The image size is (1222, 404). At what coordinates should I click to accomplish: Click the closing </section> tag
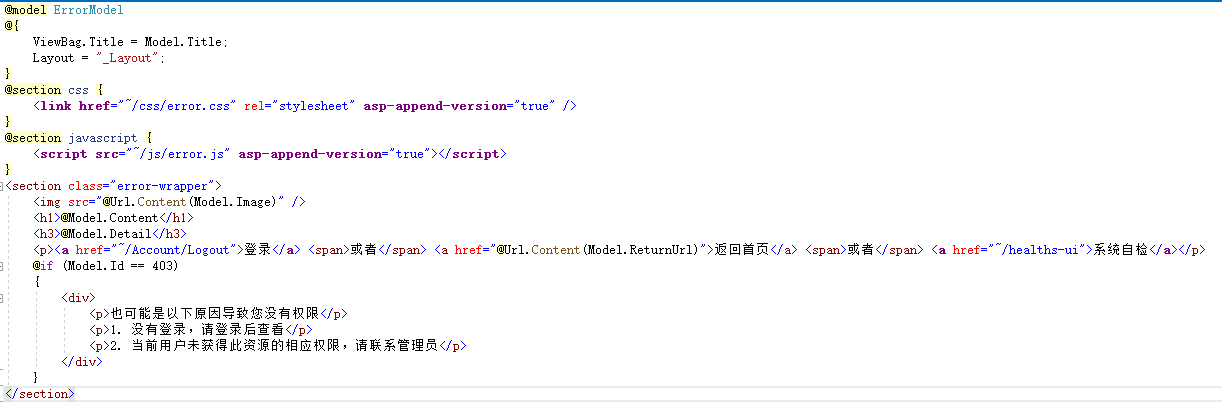pos(39,394)
